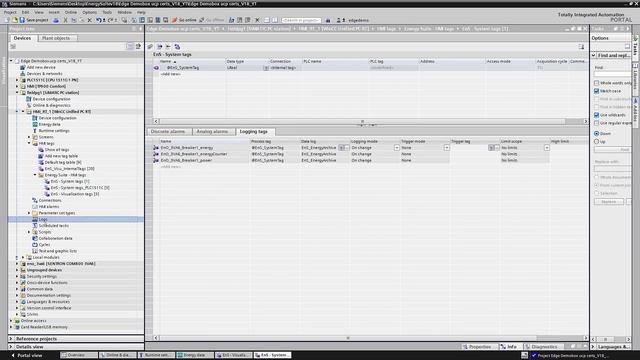Open the Project menu
Screen dimensions: 640x360
click(x=10, y=12)
